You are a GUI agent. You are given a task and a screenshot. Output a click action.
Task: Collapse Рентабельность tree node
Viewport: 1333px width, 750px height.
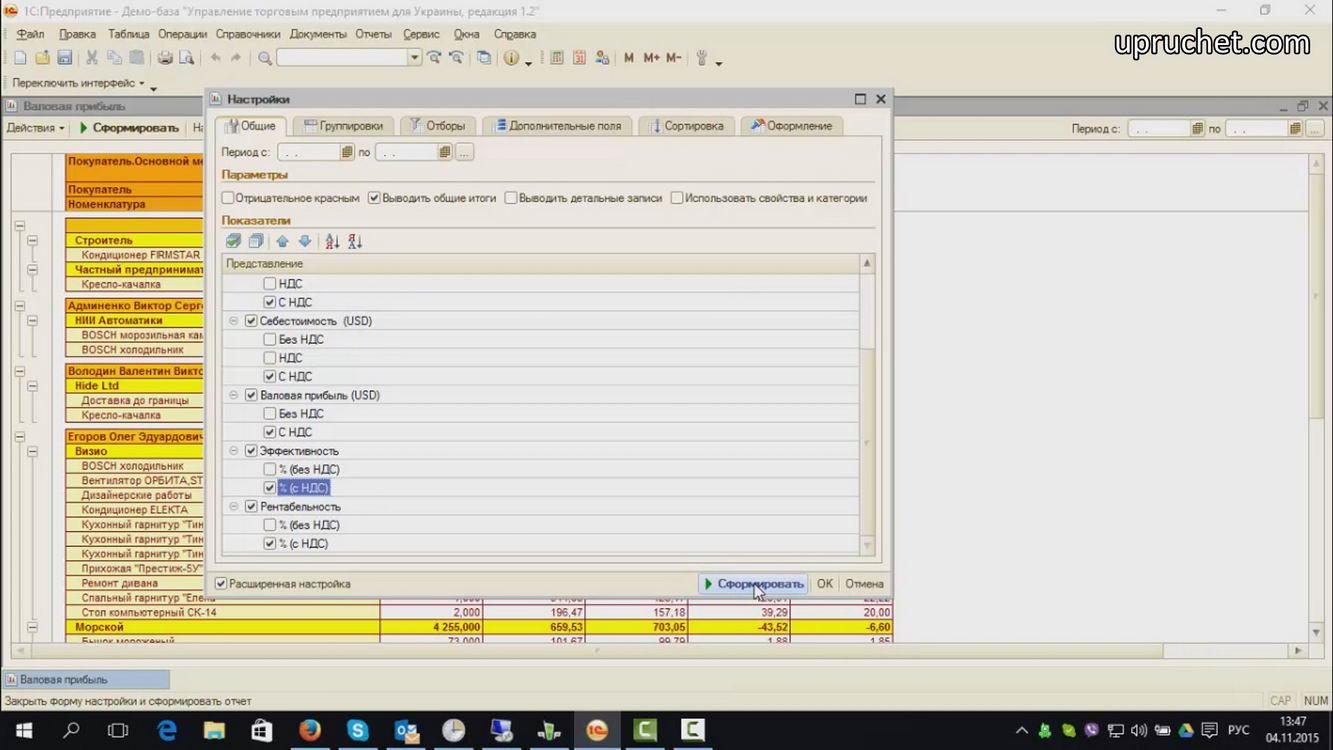[x=233, y=506]
